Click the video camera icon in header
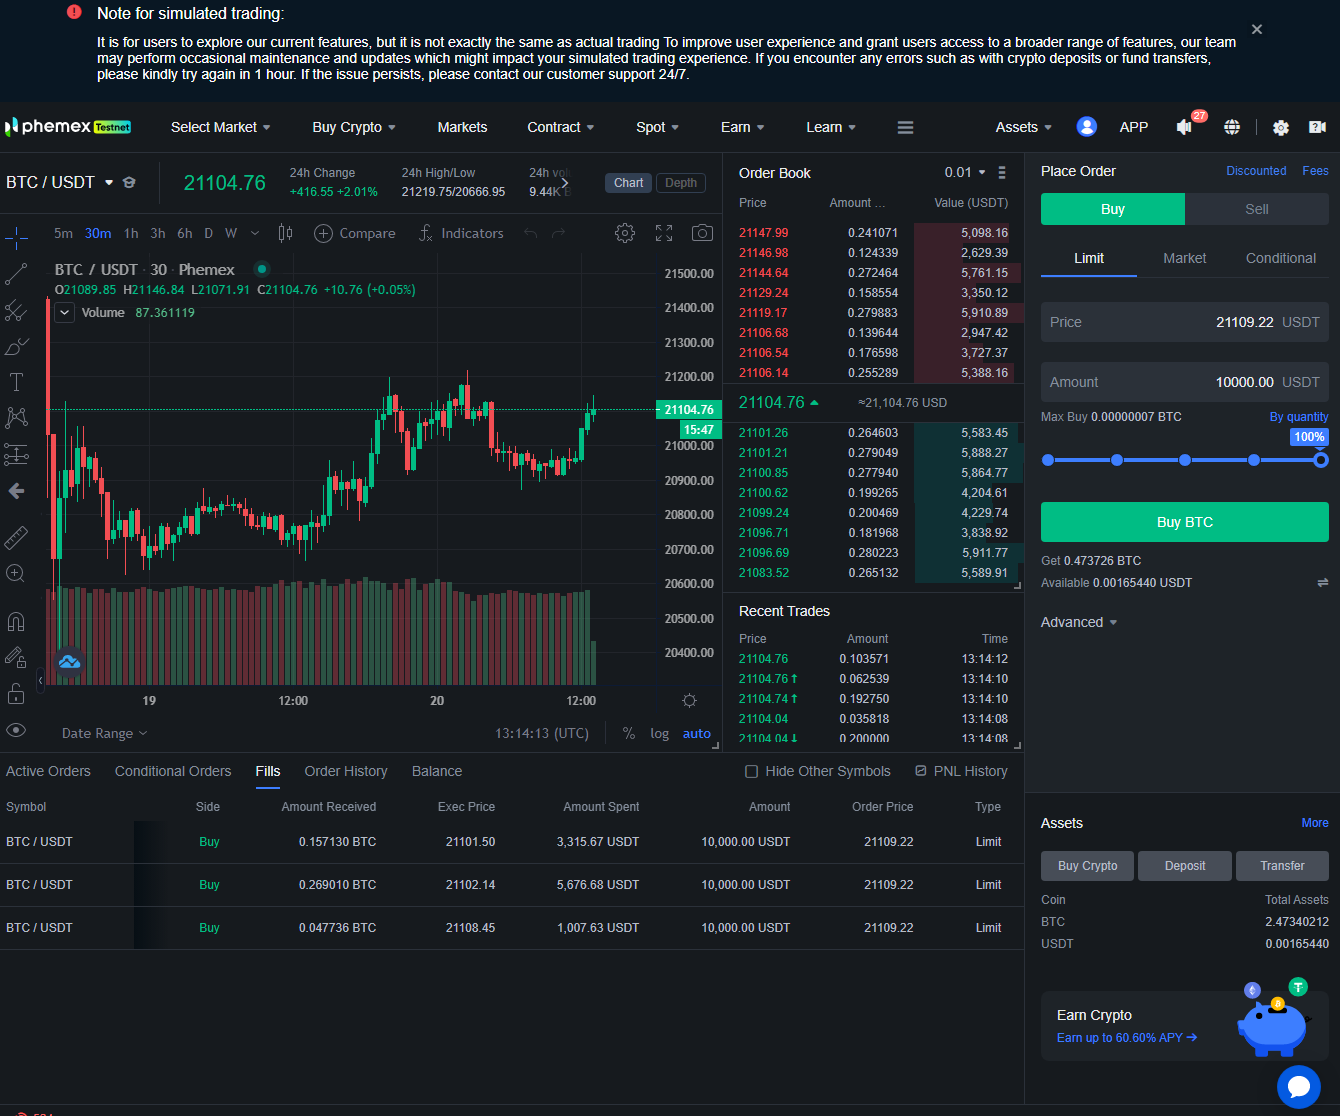Image resolution: width=1340 pixels, height=1116 pixels. tap(1317, 127)
